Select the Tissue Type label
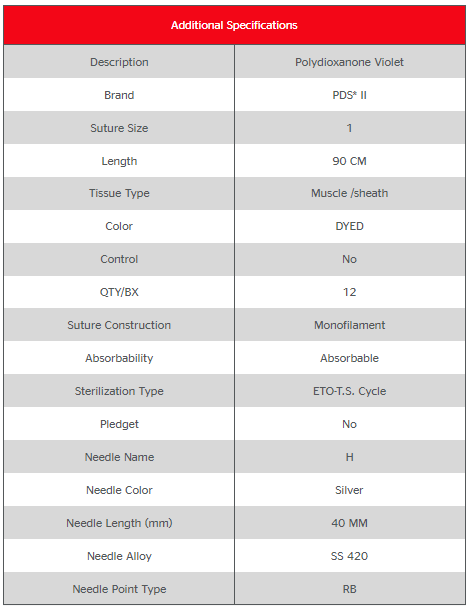 pyautogui.click(x=119, y=193)
